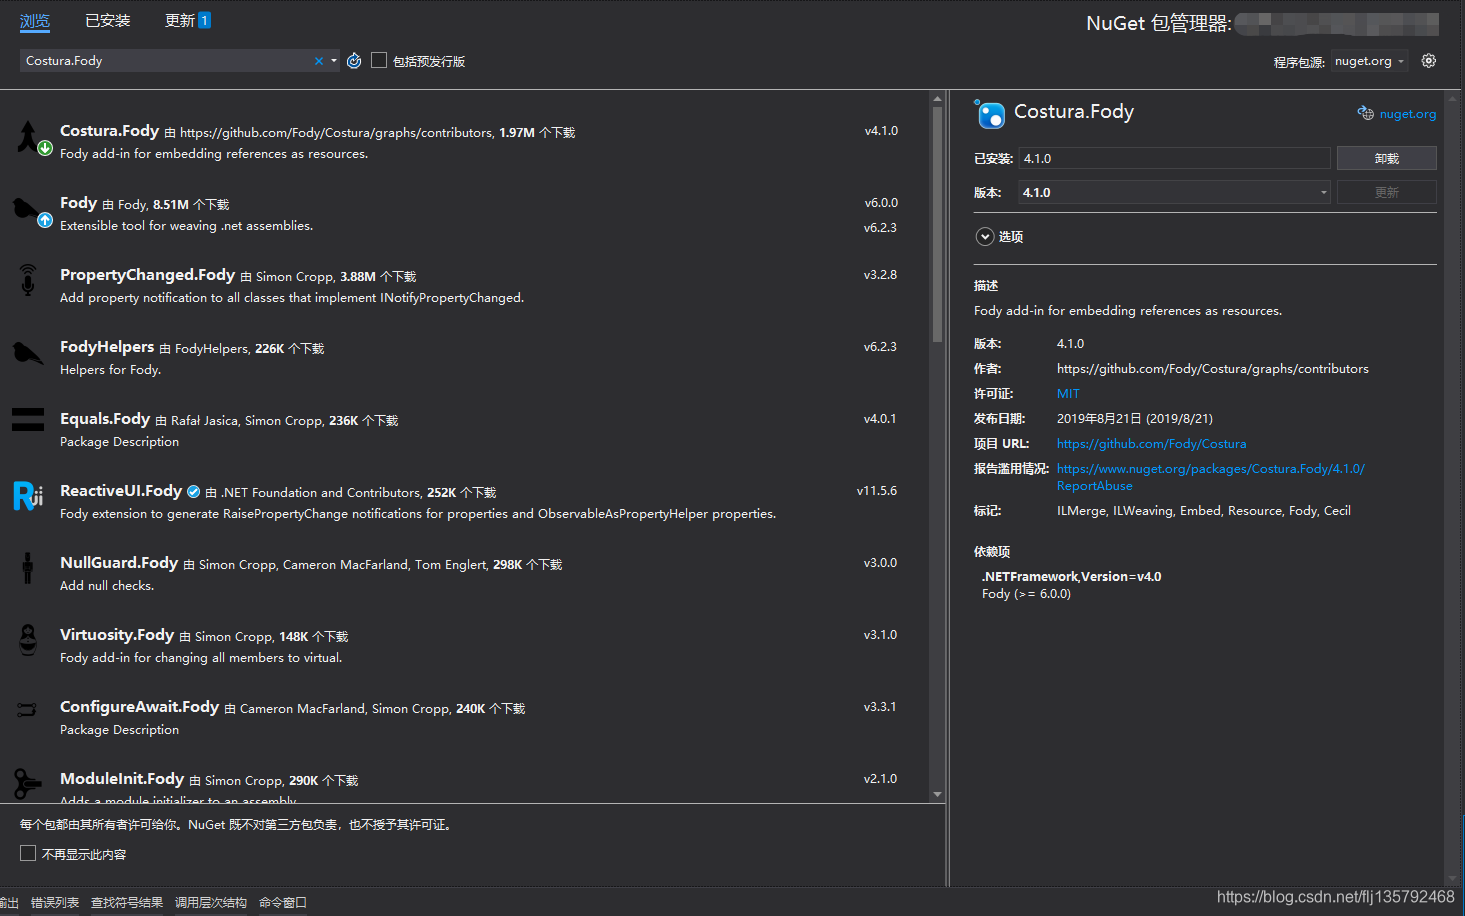Open the Find Symbol Results tab
Image resolution: width=1465 pixels, height=916 pixels.
(127, 902)
